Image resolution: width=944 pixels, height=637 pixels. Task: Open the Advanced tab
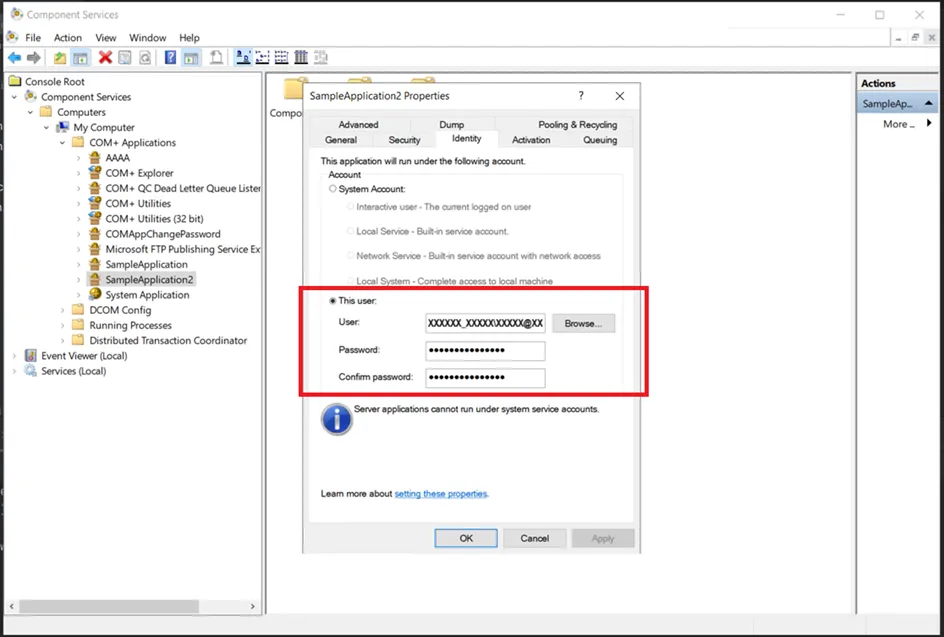[358, 124]
